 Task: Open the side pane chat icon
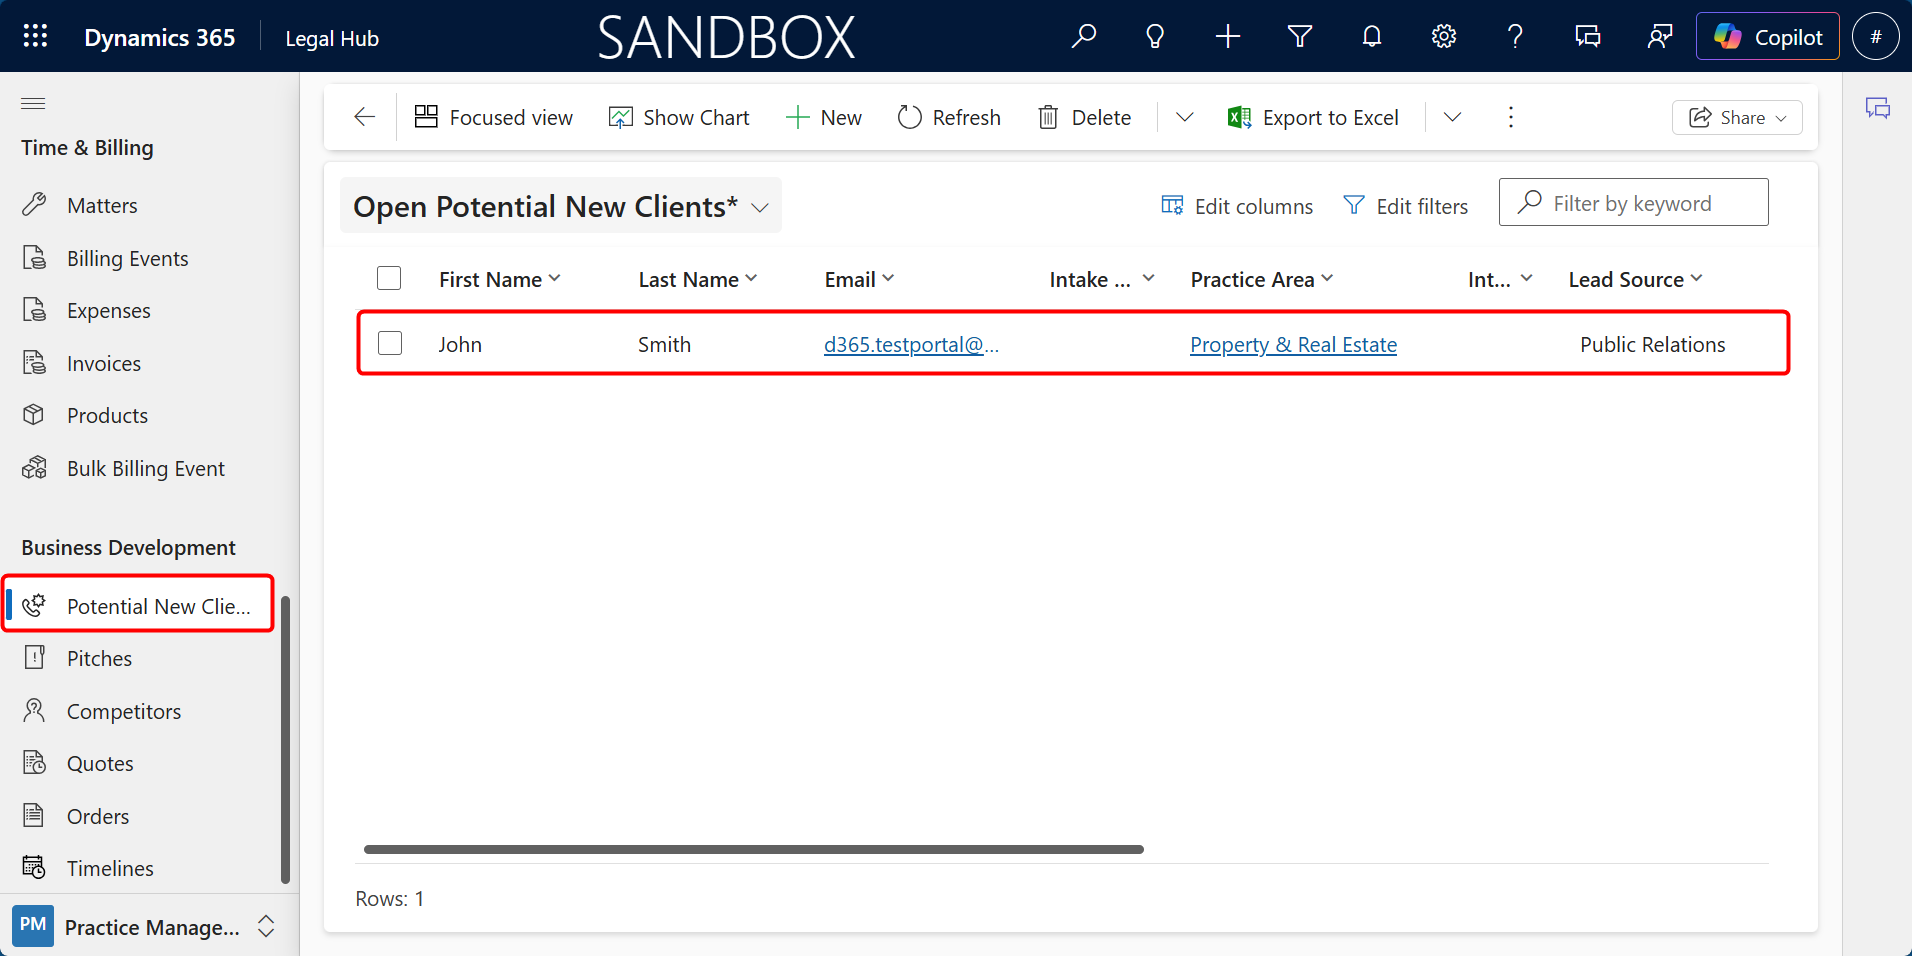tap(1878, 108)
